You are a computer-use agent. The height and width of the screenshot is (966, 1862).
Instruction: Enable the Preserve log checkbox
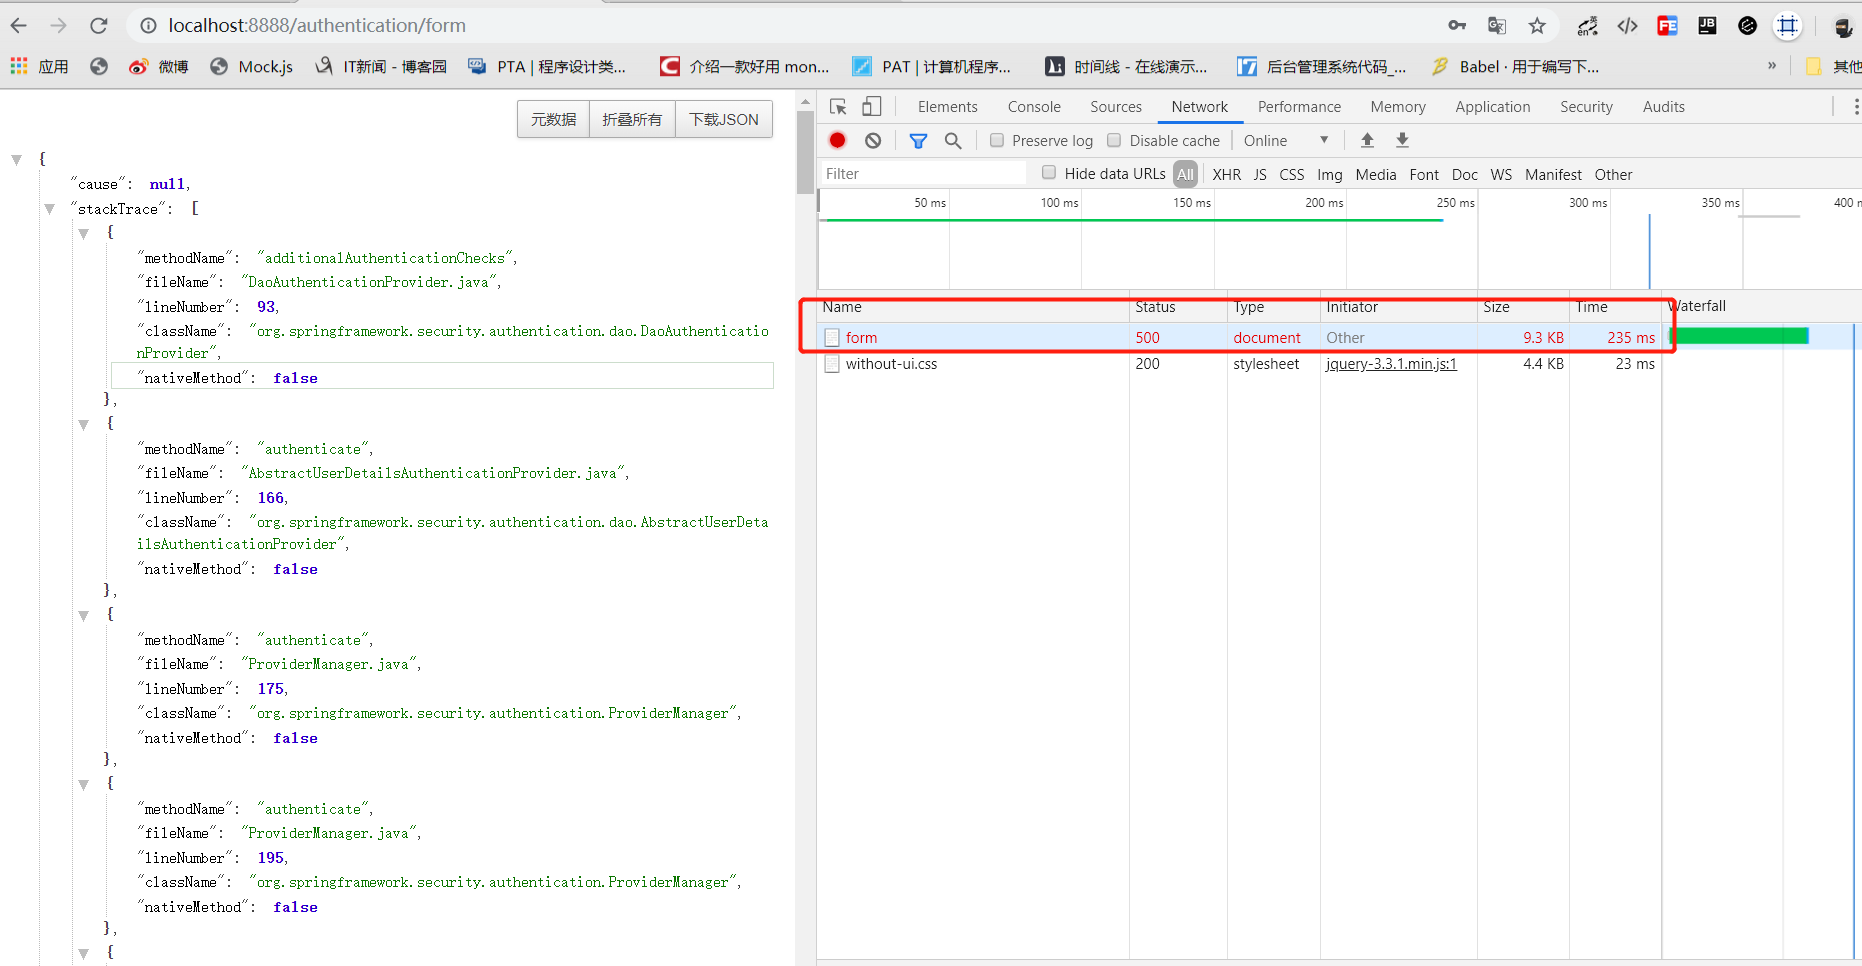click(997, 140)
